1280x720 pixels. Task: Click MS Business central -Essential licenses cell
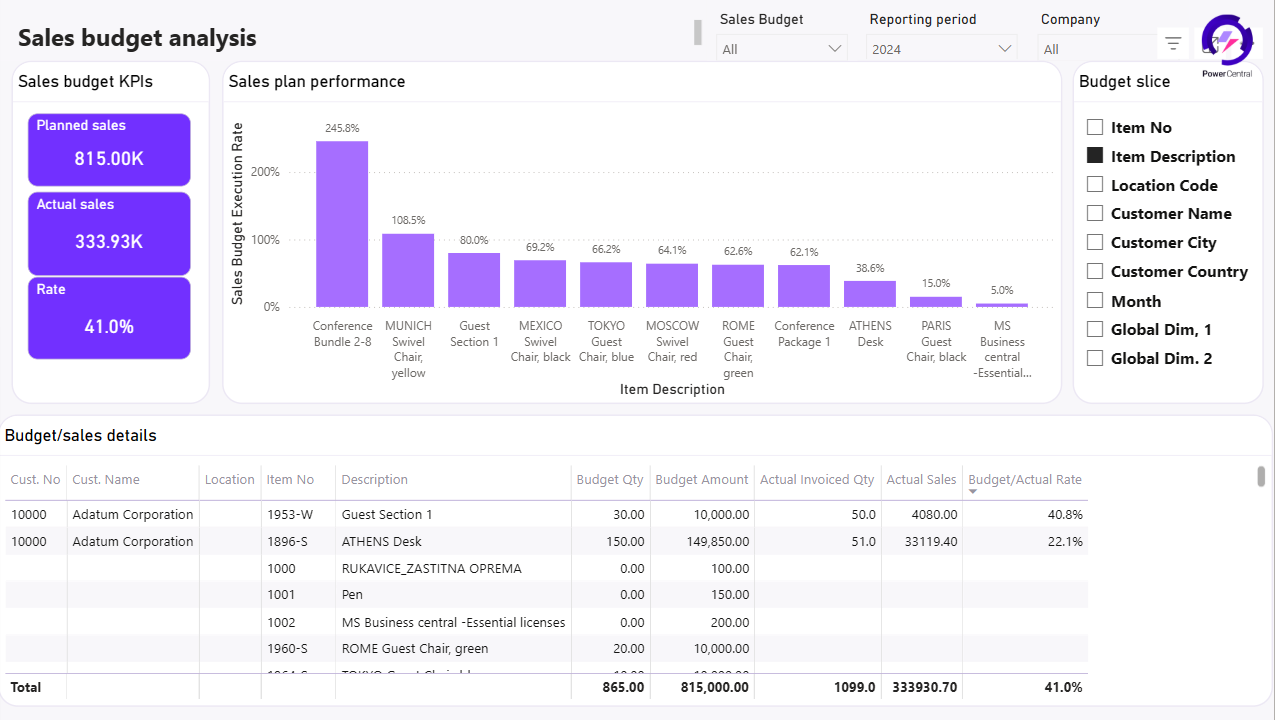tap(454, 622)
